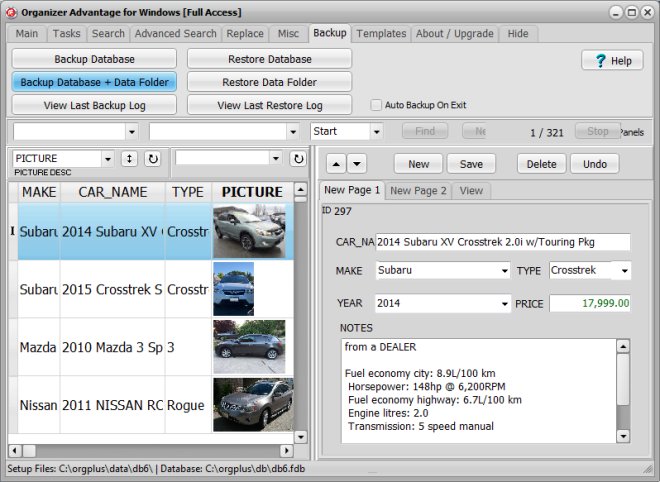Viewport: 660px width, 482px height.
Task: Refresh the PICTURE sort list icon
Action: (153, 159)
